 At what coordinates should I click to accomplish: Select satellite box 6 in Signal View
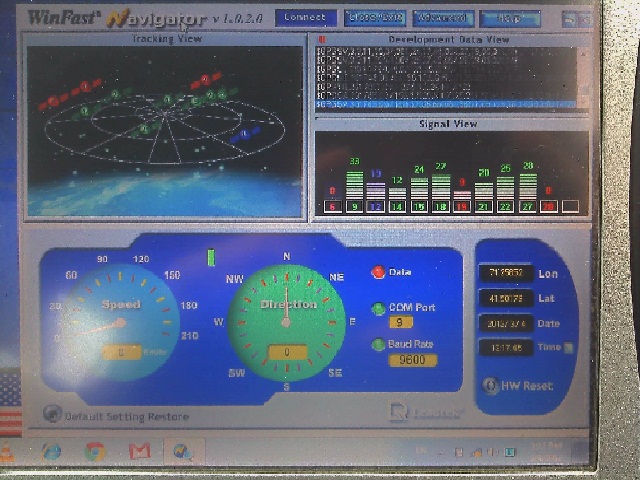333,207
